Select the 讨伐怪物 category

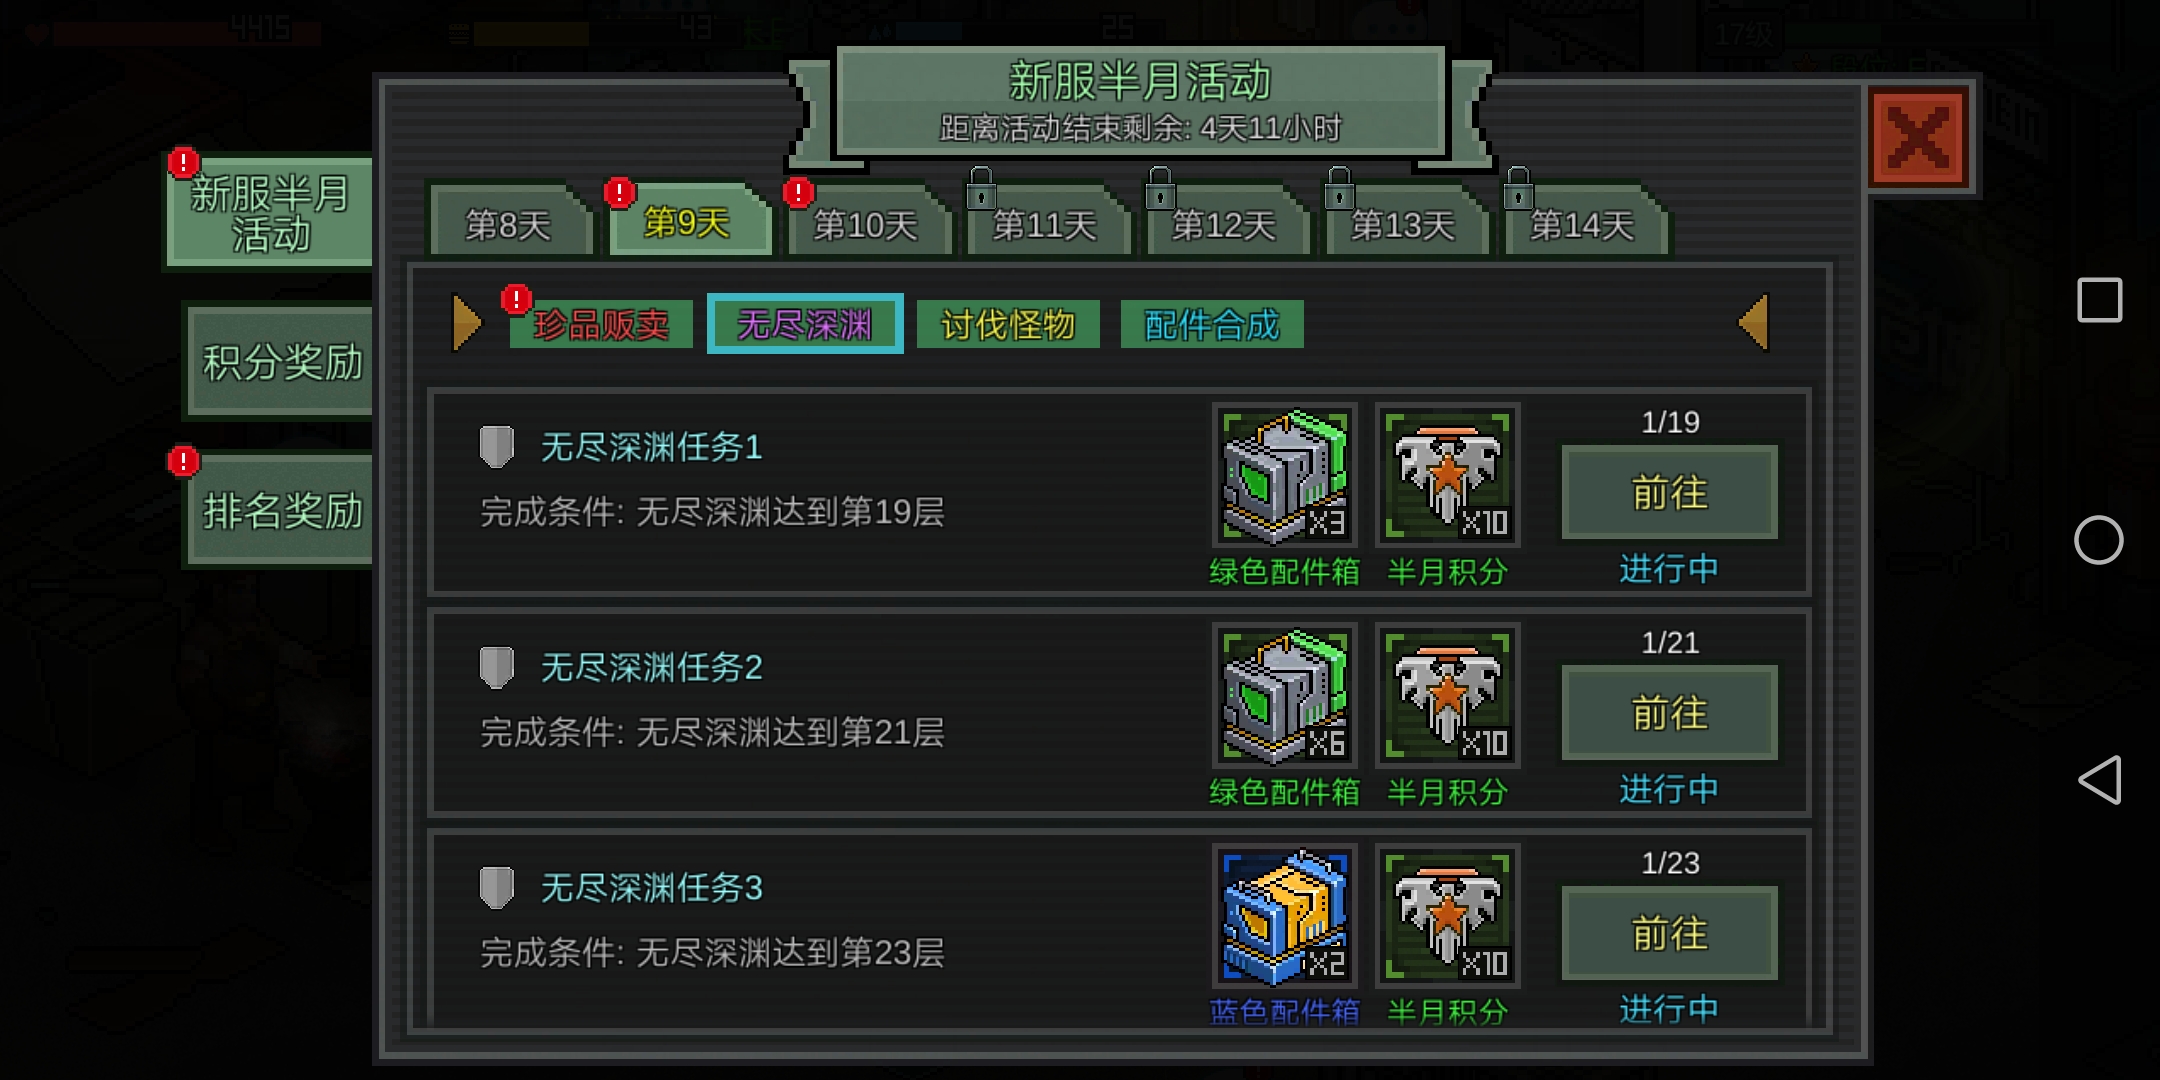1008,324
